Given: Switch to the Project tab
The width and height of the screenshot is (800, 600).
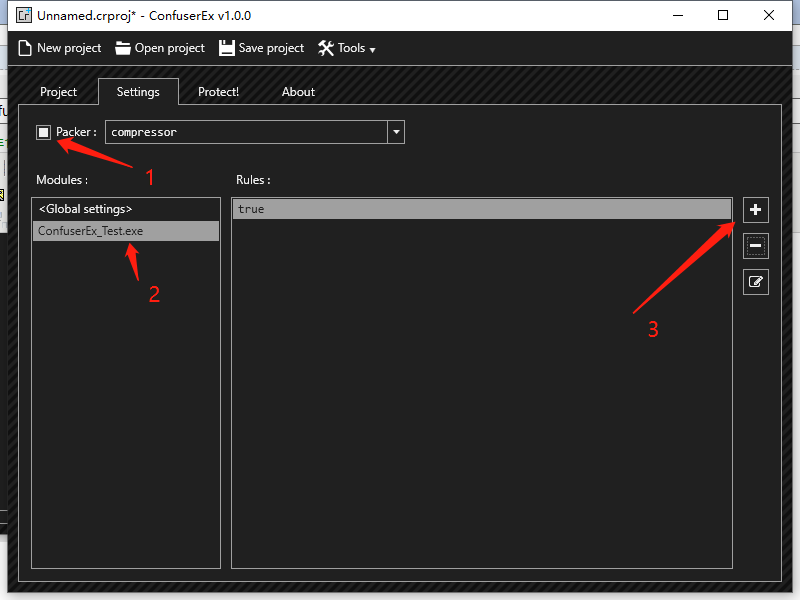Looking at the screenshot, I should [58, 92].
